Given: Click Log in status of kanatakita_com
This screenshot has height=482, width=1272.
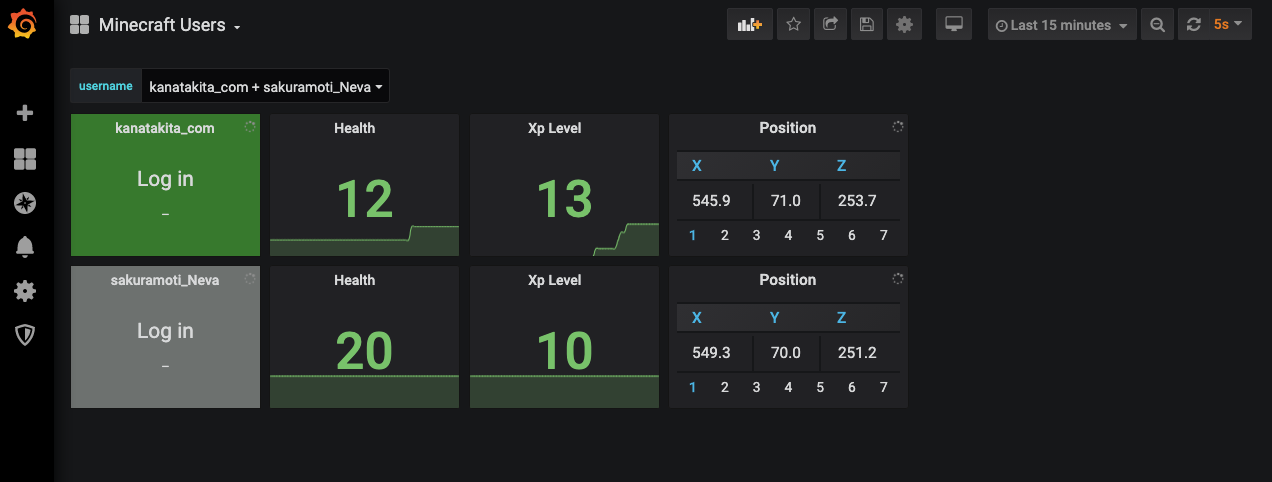Looking at the screenshot, I should coord(165,179).
